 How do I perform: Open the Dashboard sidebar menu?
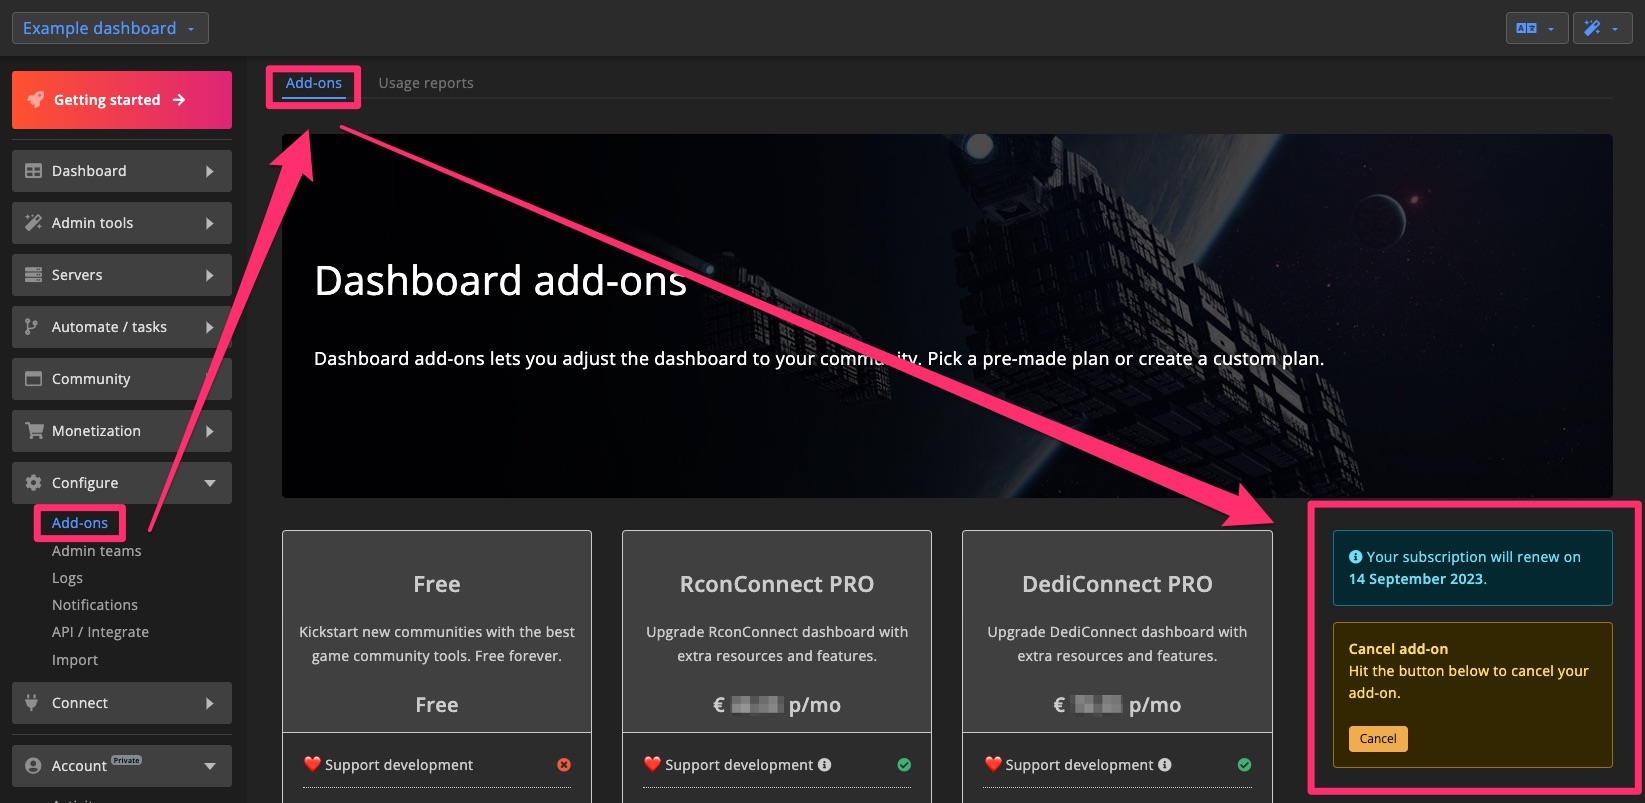click(122, 171)
